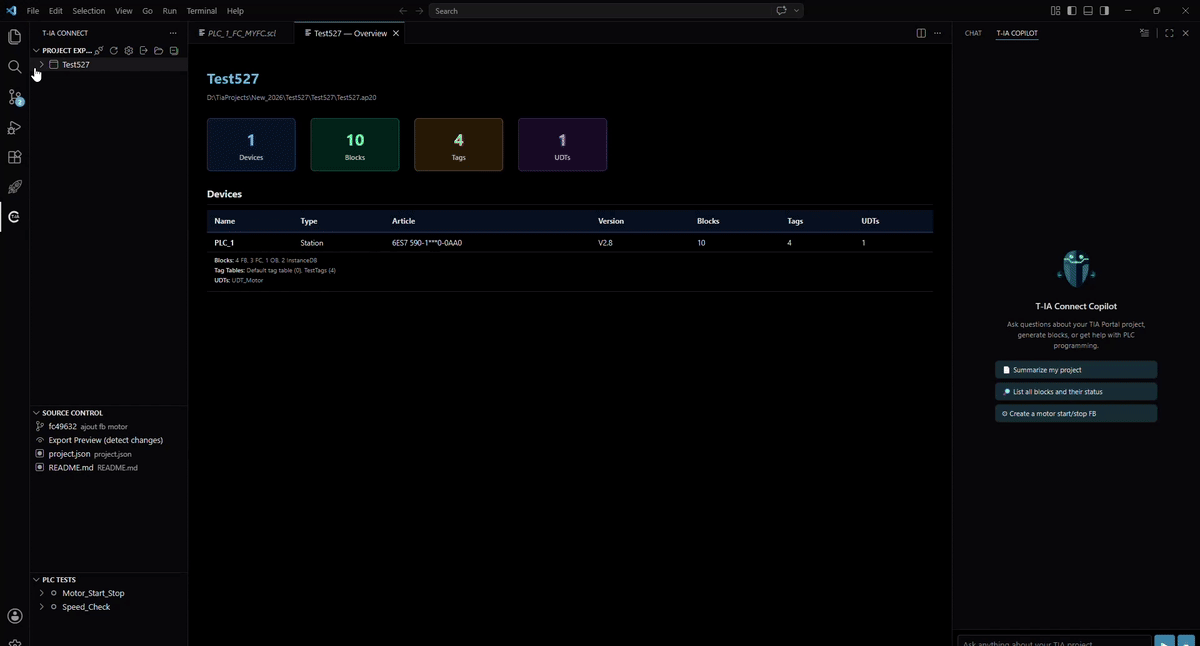Close the Test527 Overview tab
This screenshot has width=1200, height=646.
pos(396,33)
